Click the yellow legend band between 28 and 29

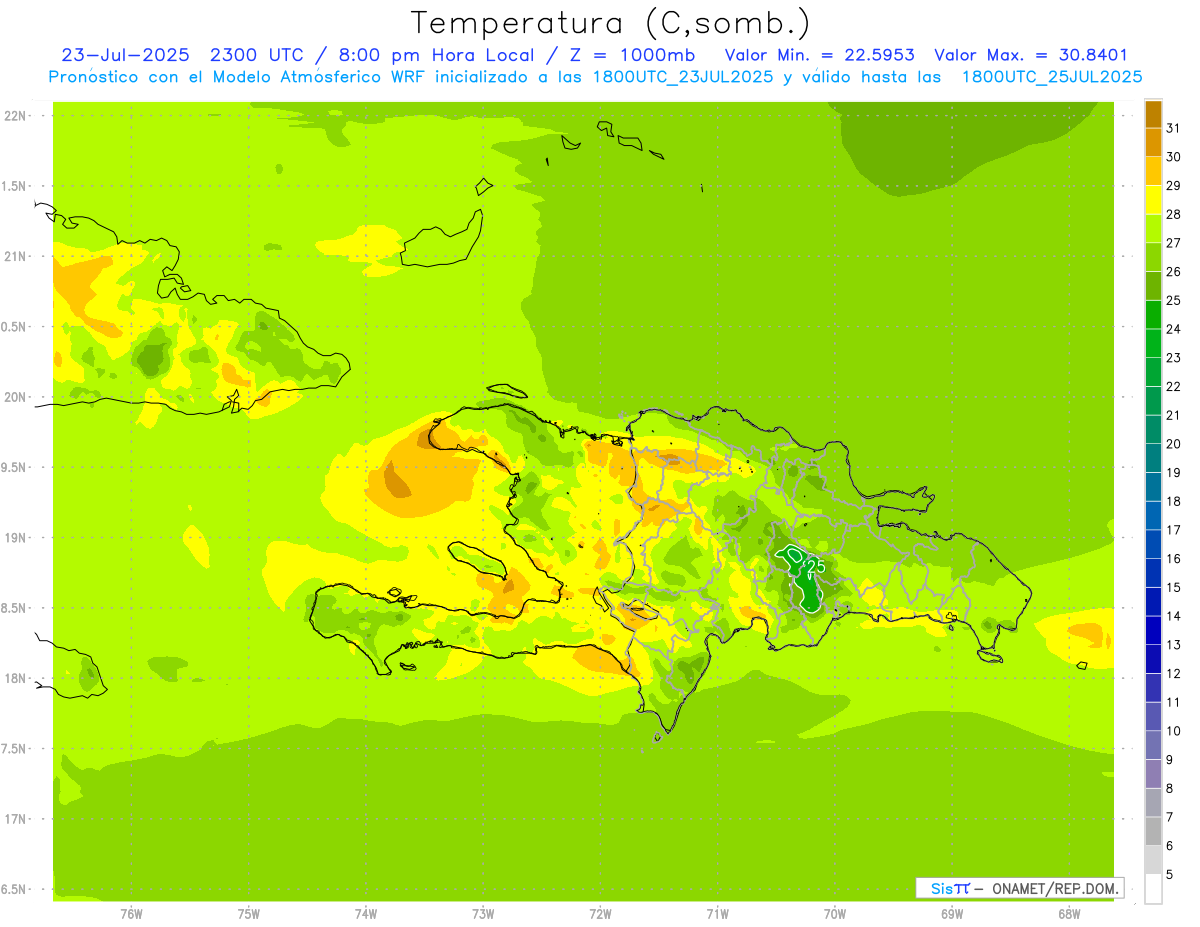pos(1153,199)
